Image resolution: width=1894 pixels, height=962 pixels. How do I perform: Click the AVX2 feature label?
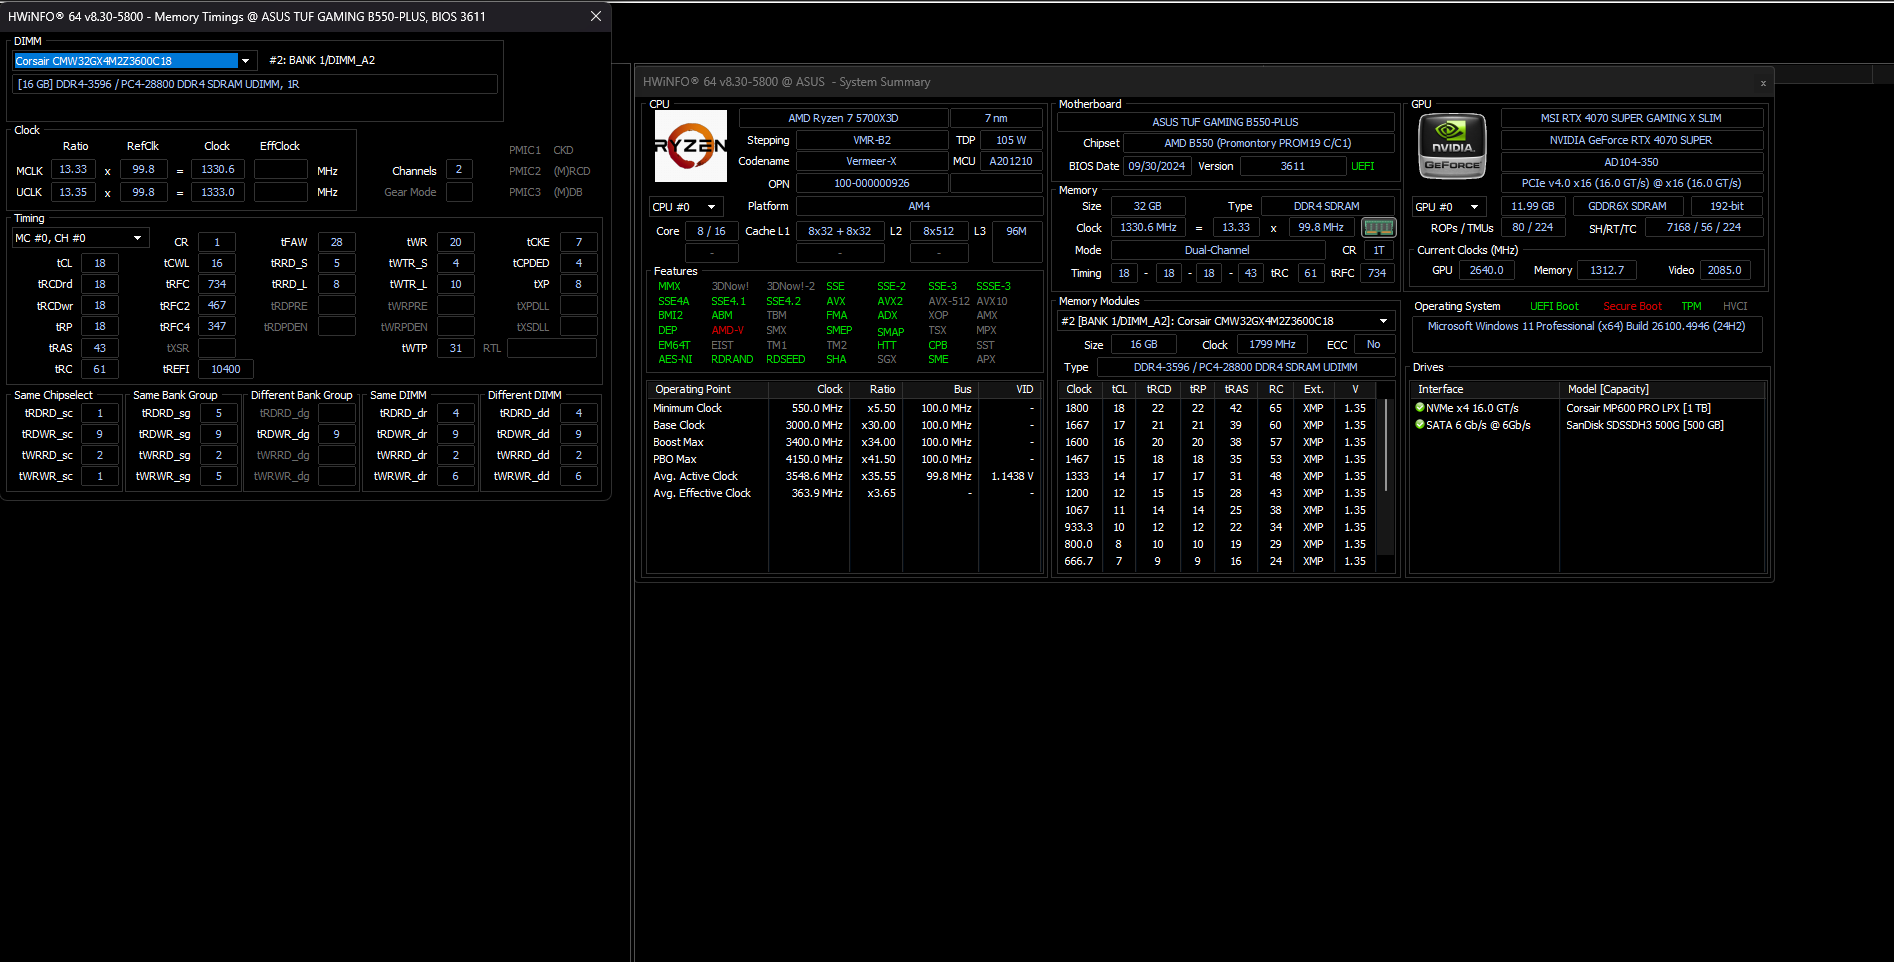[890, 301]
